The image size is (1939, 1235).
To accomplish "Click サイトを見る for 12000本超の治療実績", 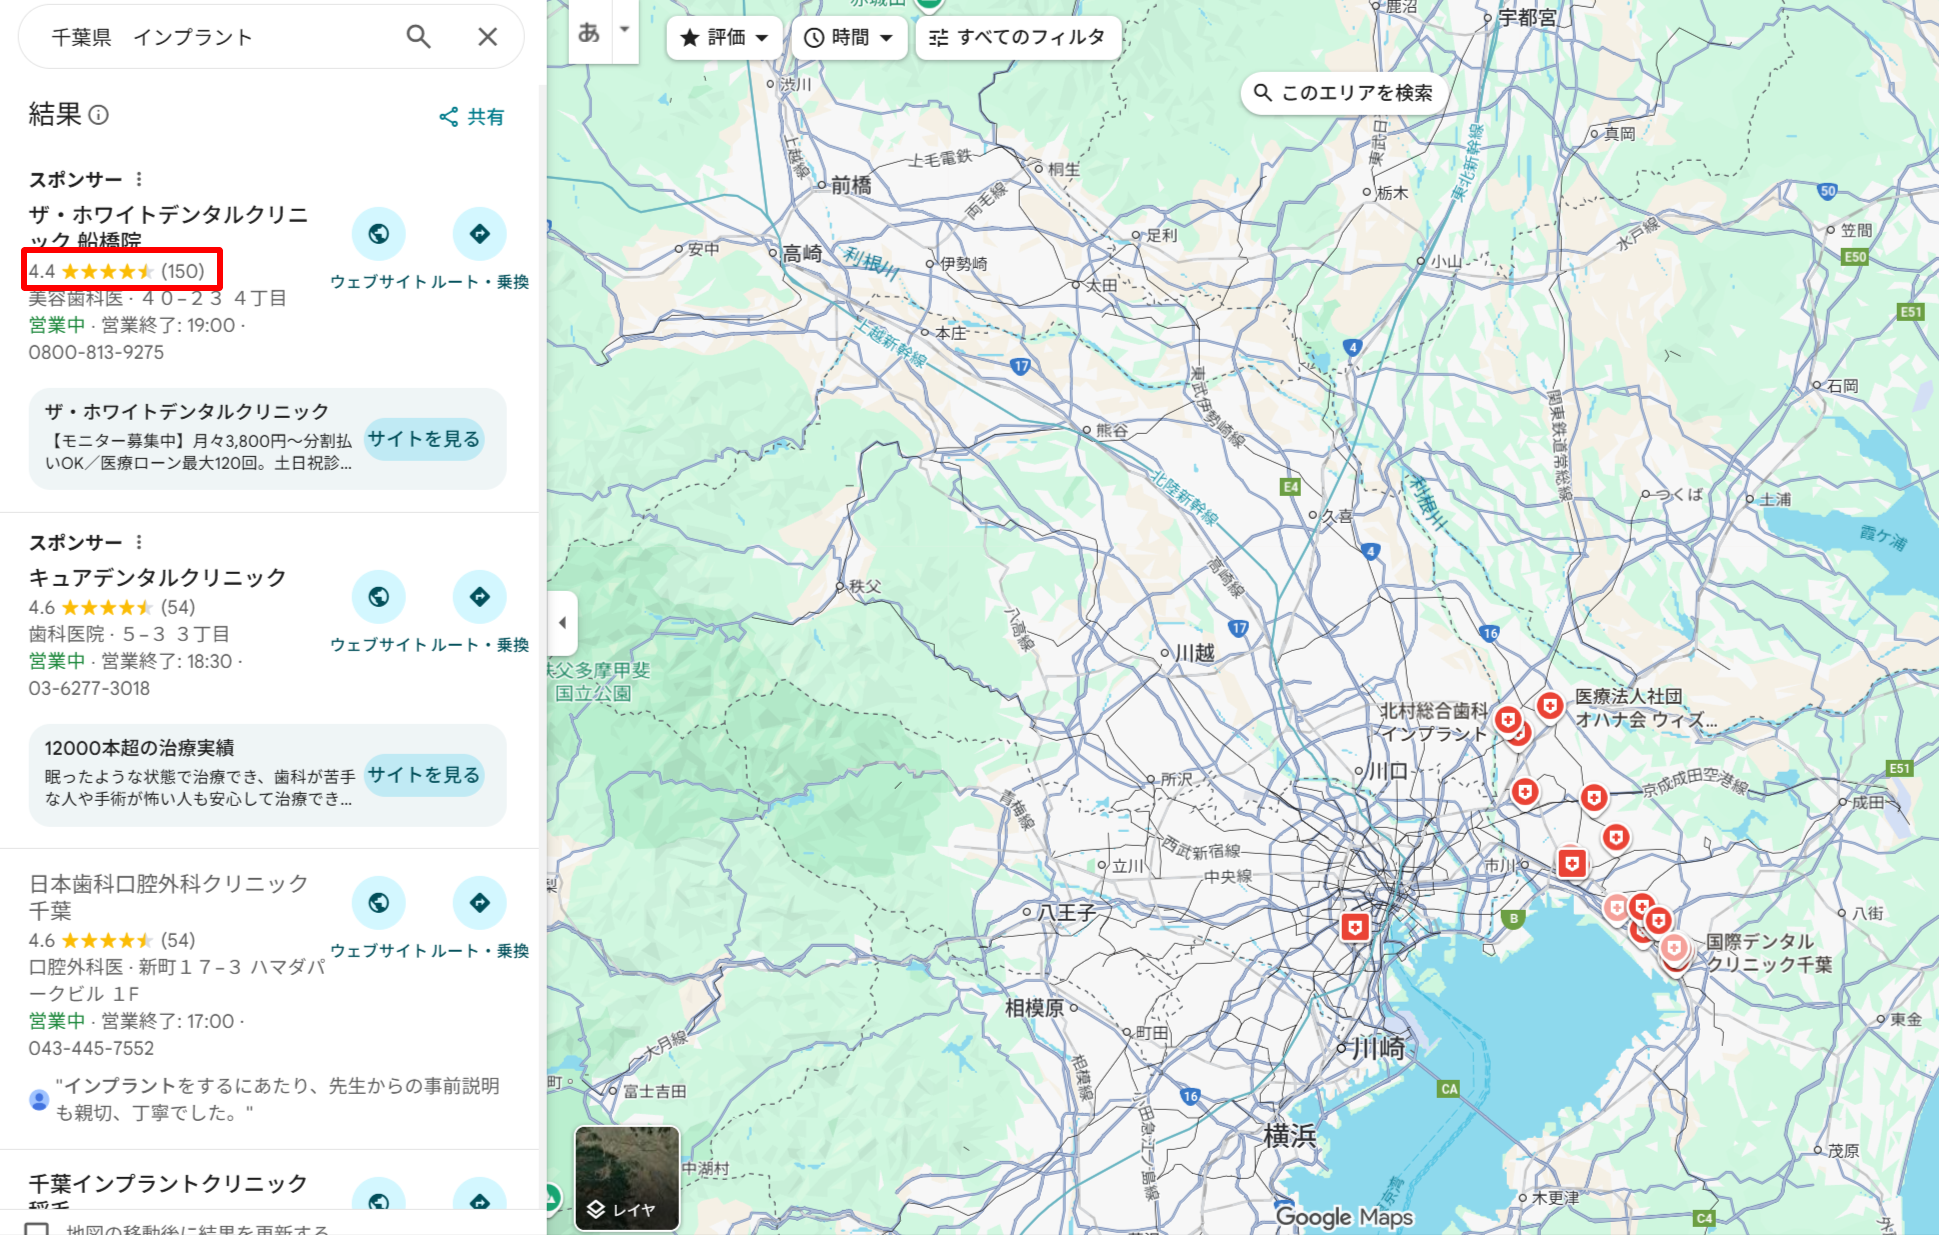I will [423, 775].
